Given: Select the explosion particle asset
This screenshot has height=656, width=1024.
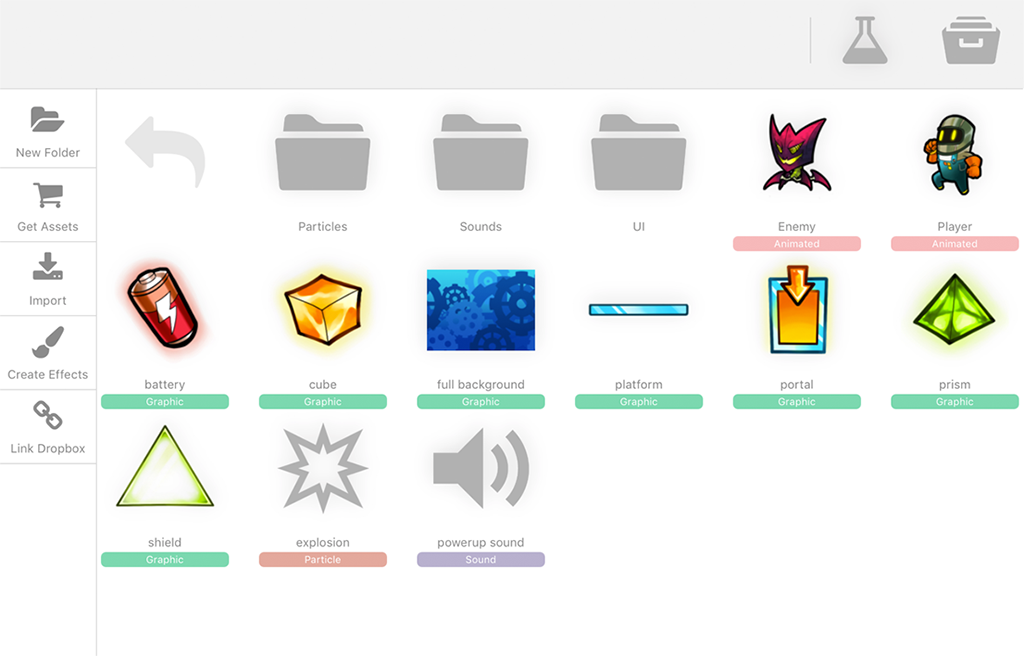Looking at the screenshot, I should [x=323, y=468].
